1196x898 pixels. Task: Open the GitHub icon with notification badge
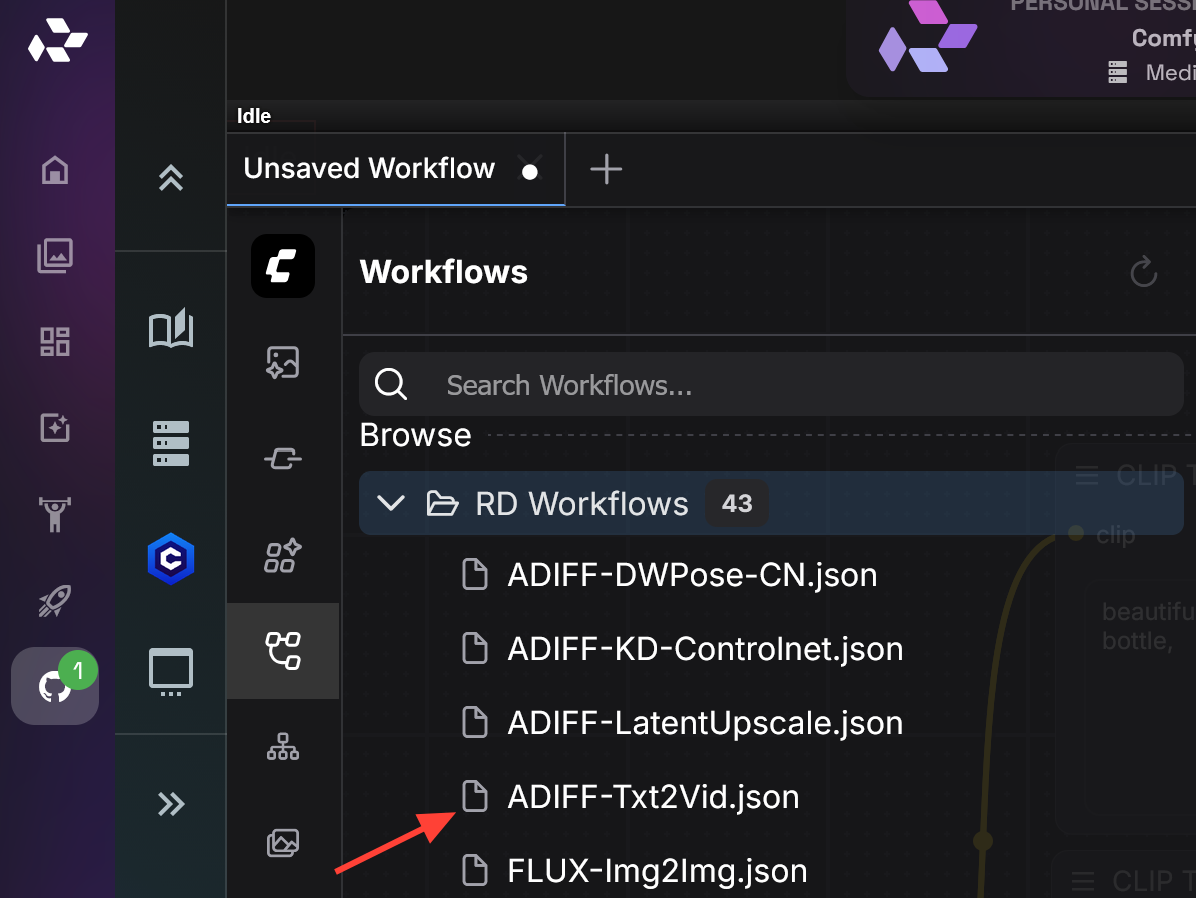pos(55,686)
